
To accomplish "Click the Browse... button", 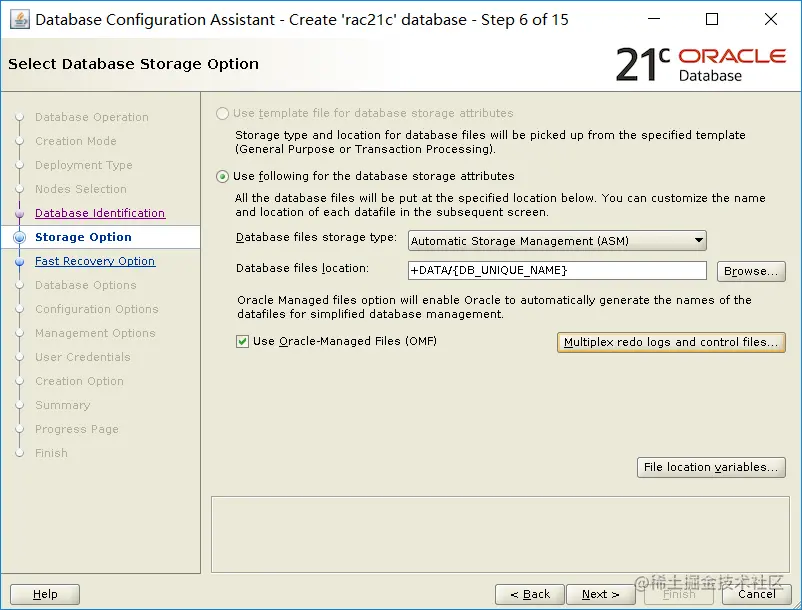I will pyautogui.click(x=751, y=271).
